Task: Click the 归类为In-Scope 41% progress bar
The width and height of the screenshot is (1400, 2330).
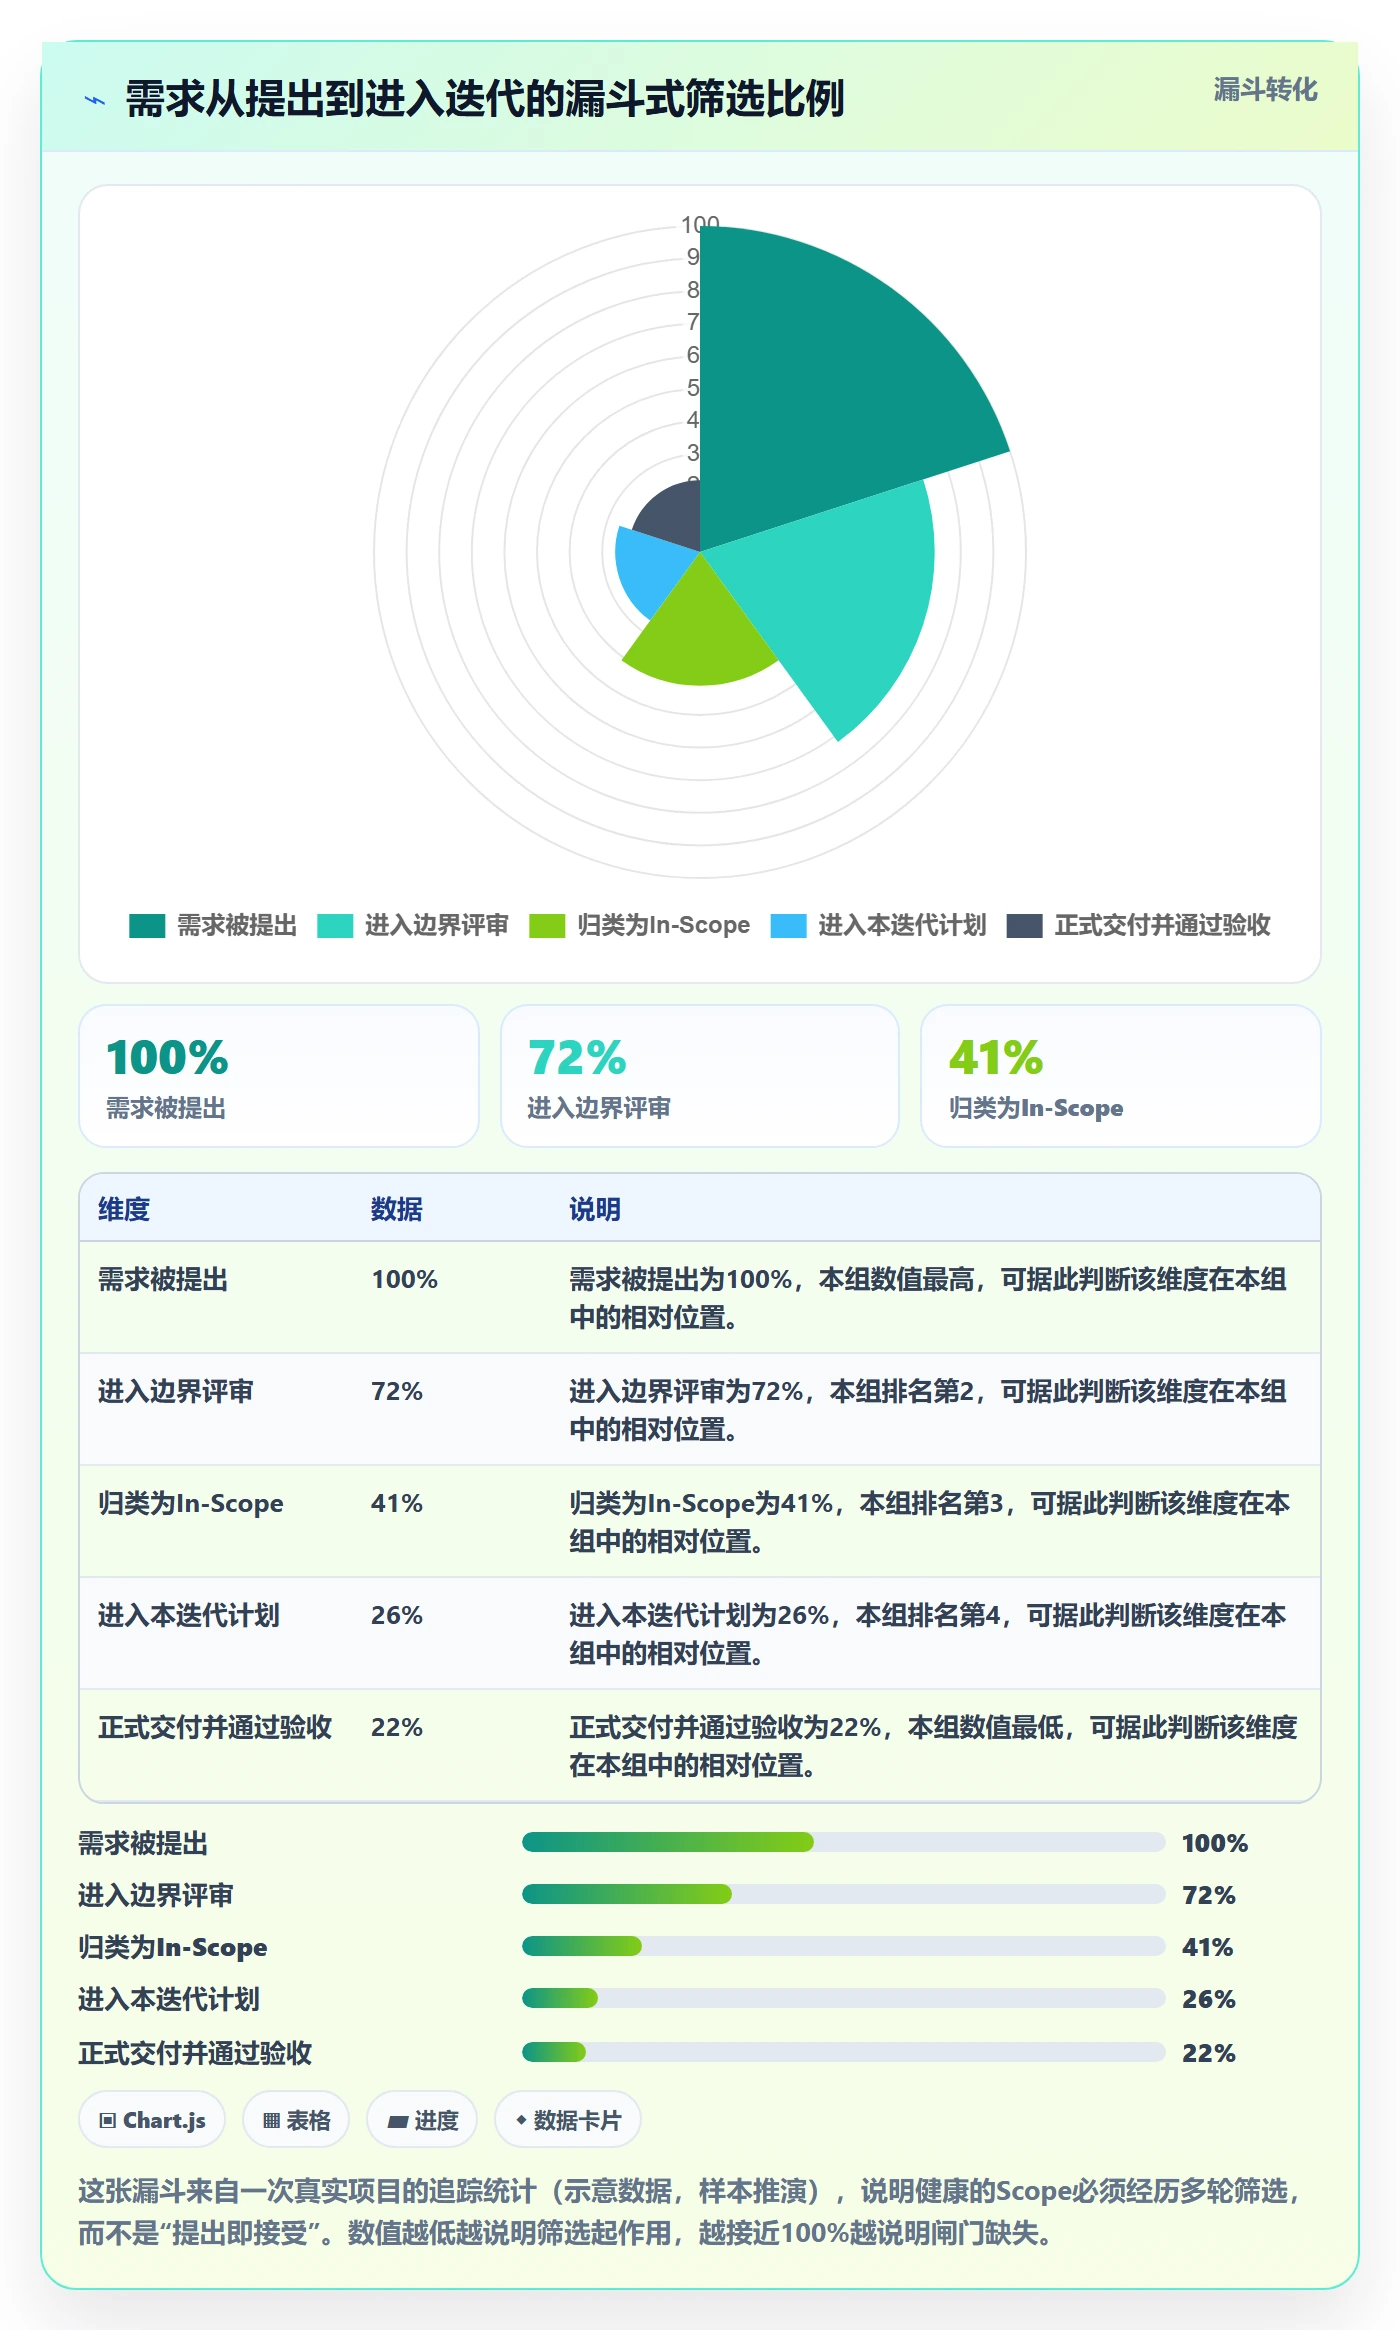Action: pos(844,1946)
